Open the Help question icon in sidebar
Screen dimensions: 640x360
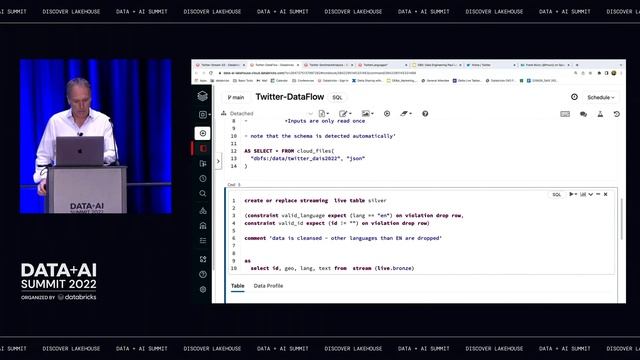point(203,274)
